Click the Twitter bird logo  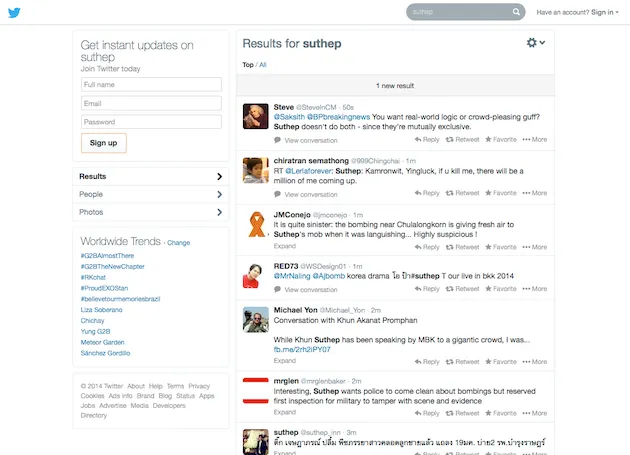(x=14, y=12)
